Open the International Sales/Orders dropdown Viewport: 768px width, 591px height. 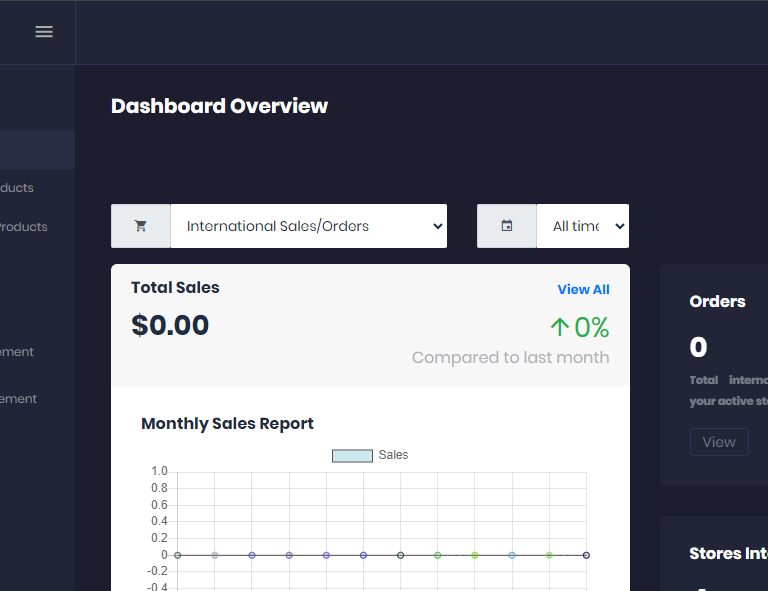coord(308,226)
